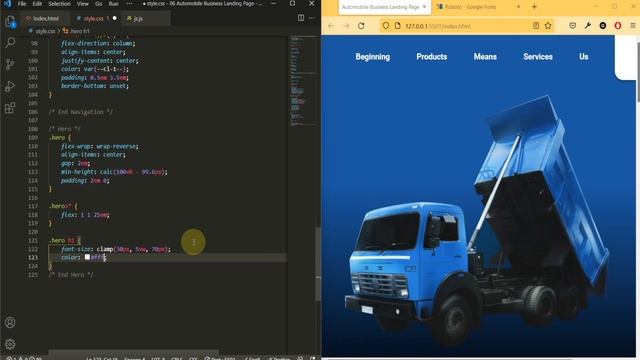Reload the browser page
The width and height of the screenshot is (640, 360).
pyautogui.click(x=361, y=26)
